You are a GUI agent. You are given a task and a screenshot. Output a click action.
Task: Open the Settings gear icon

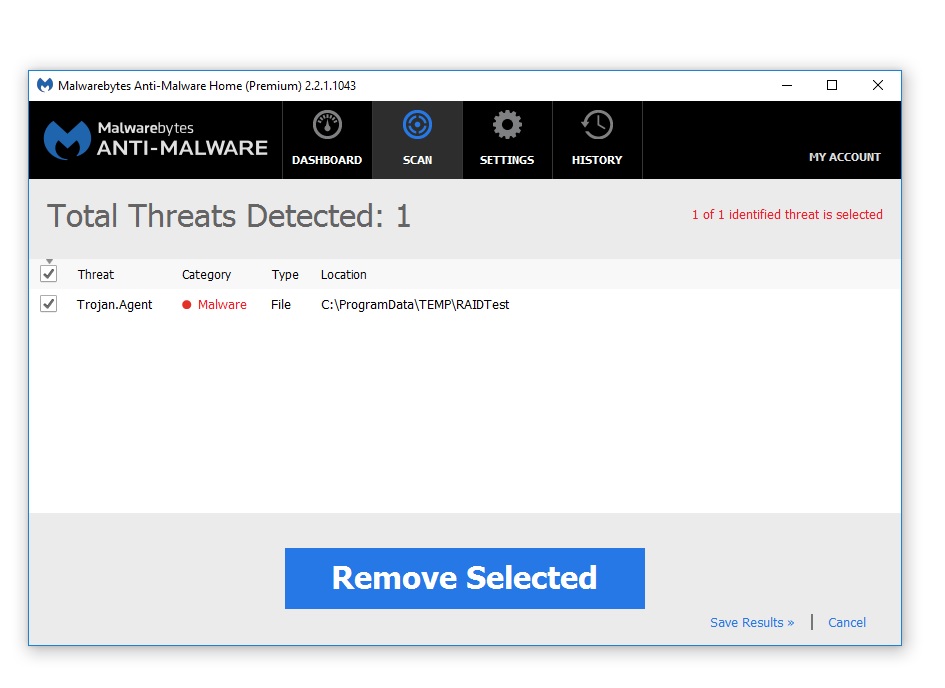[x=507, y=125]
